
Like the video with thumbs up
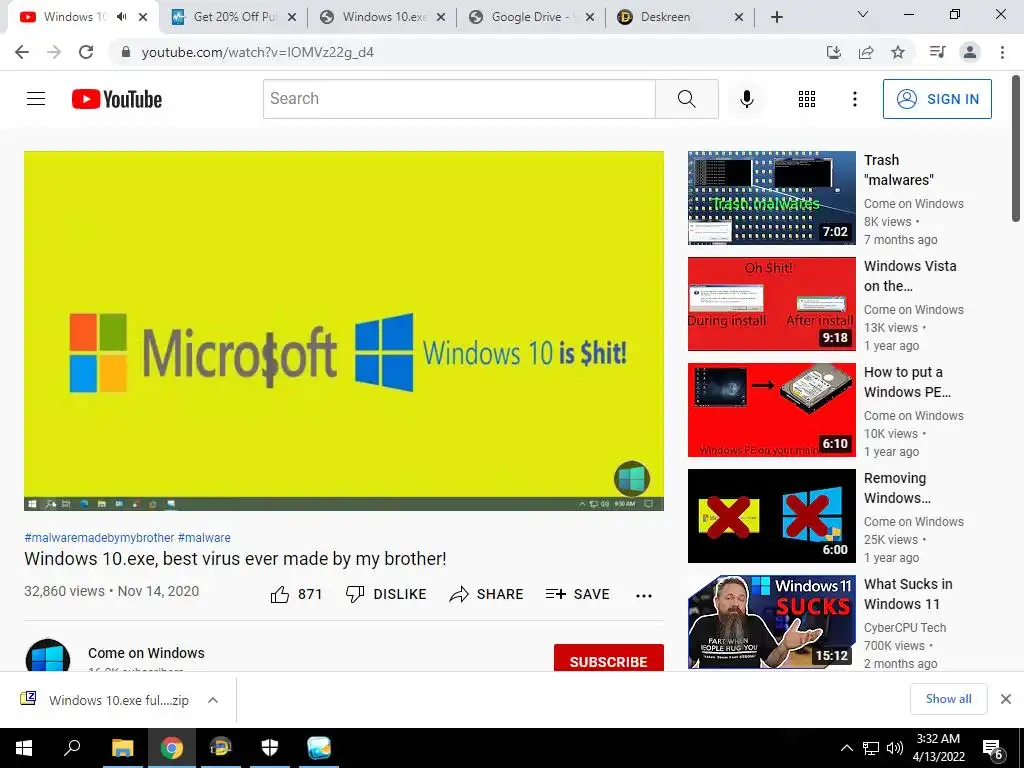[296, 594]
